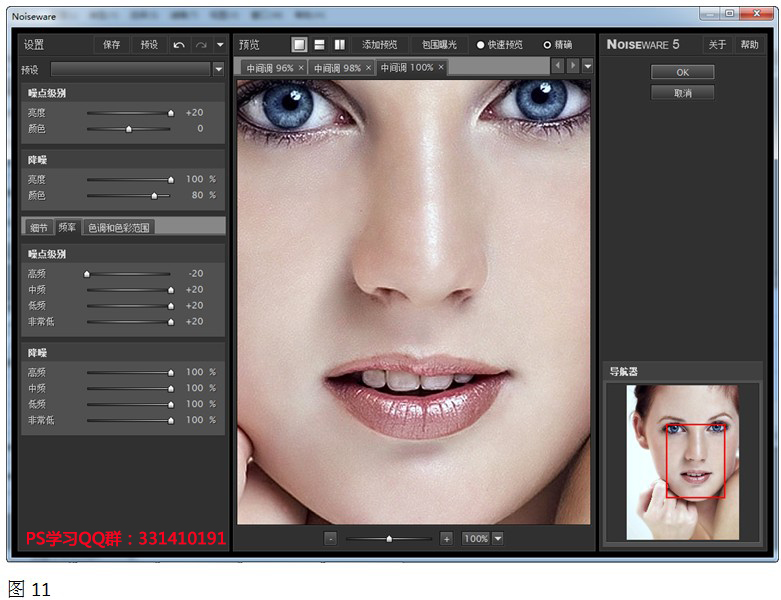The width and height of the screenshot is (781, 600).
Task: Open the 帮助 help button
Action: pos(749,45)
